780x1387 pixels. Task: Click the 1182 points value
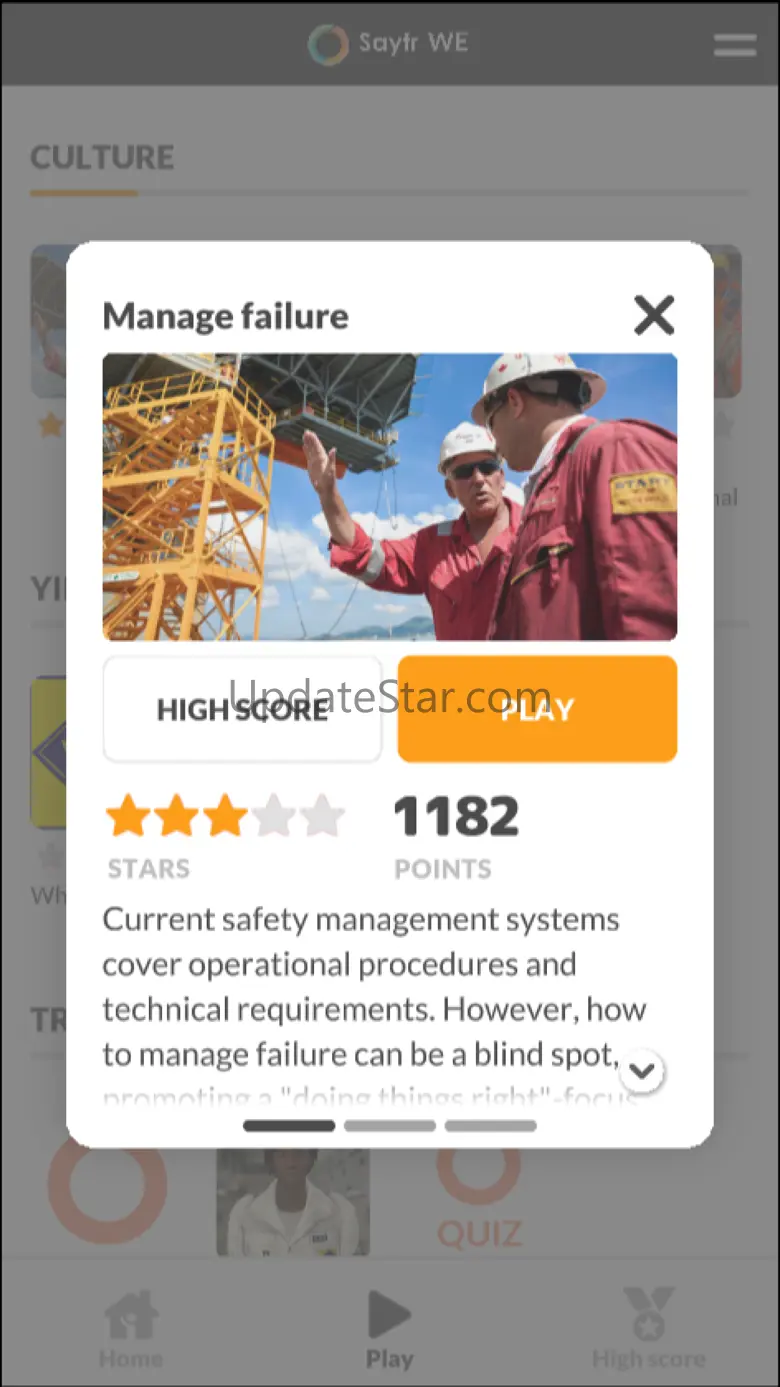(x=456, y=817)
